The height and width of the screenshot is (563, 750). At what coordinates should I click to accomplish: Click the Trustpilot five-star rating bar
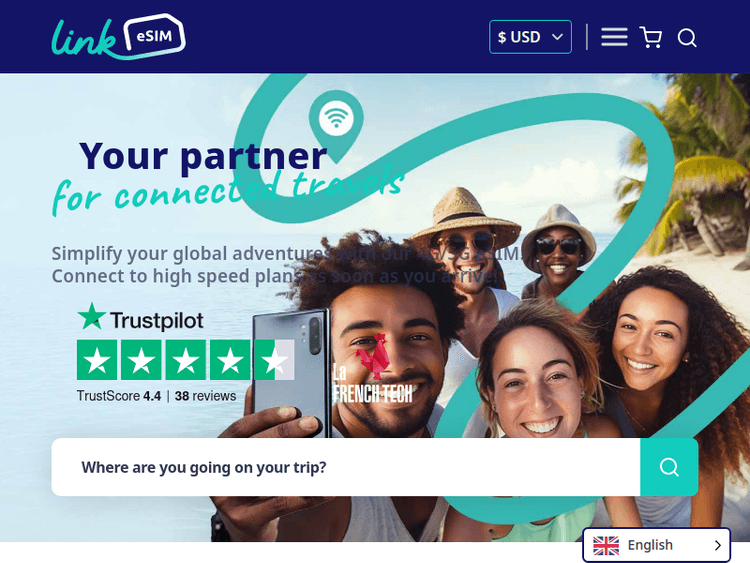(186, 360)
